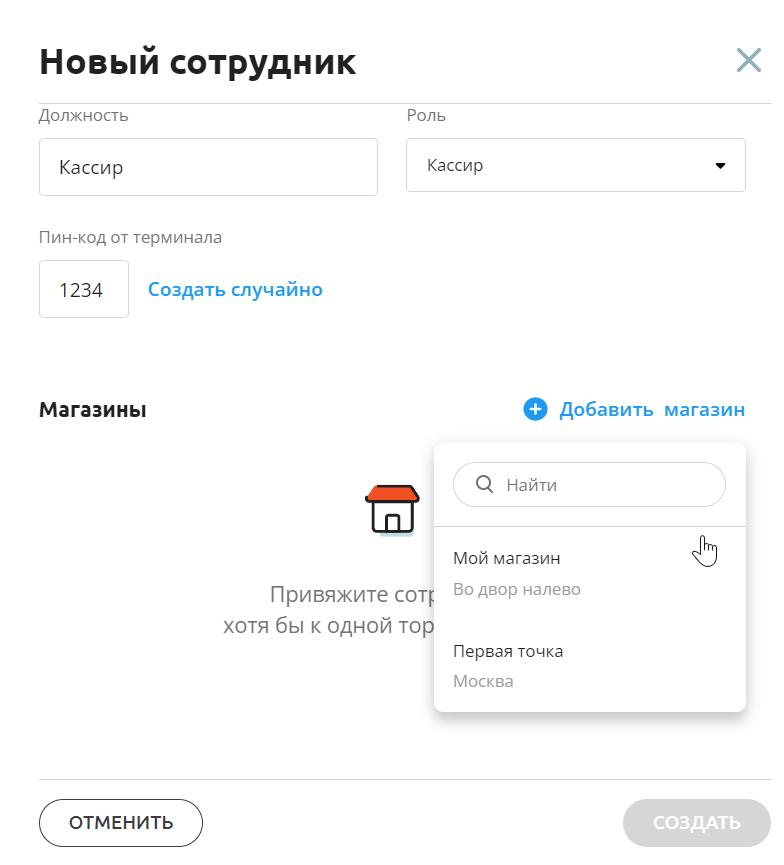
Task: Click the Роль dropdown arrow
Action: click(x=720, y=165)
